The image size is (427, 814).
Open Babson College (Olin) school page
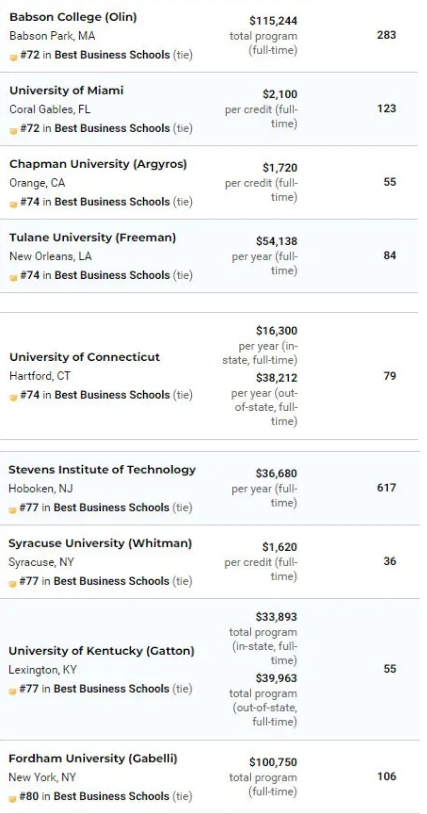[73, 17]
